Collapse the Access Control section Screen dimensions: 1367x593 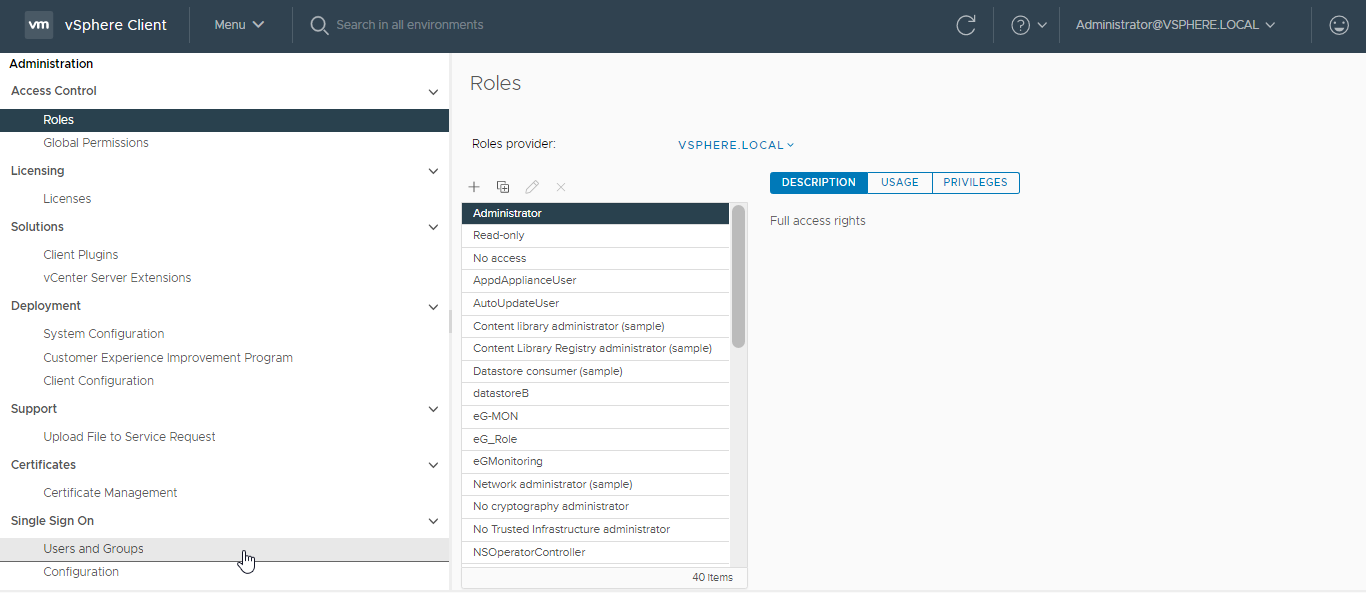pyautogui.click(x=433, y=91)
